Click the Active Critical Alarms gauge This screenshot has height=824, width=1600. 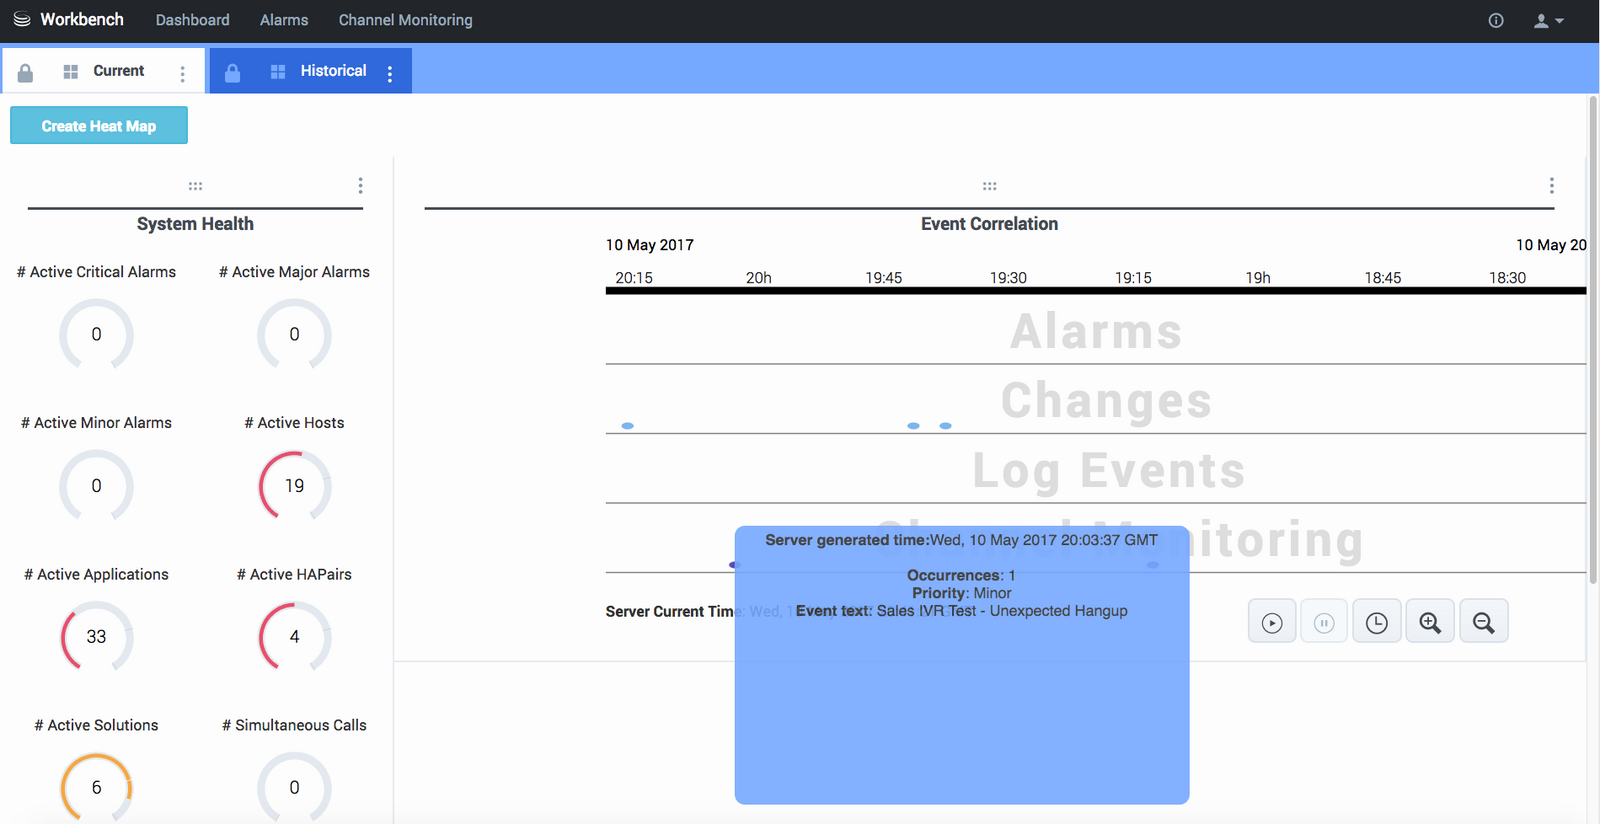coord(96,335)
